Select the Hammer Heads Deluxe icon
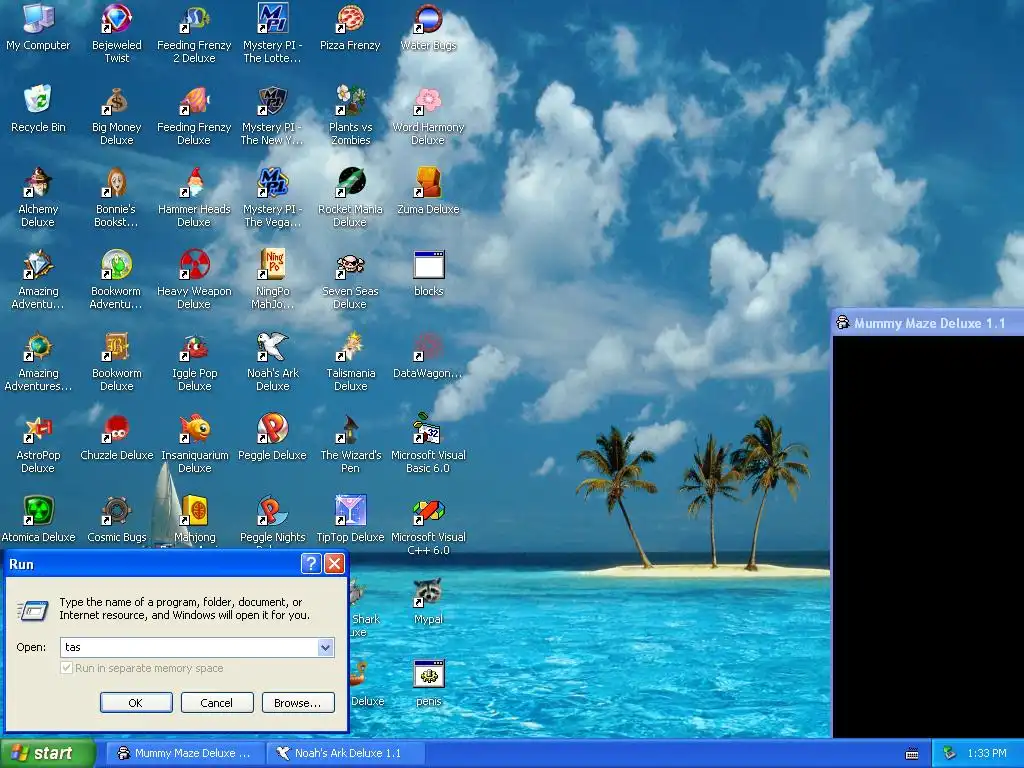Screen dimensions: 1024x768 pos(194,197)
